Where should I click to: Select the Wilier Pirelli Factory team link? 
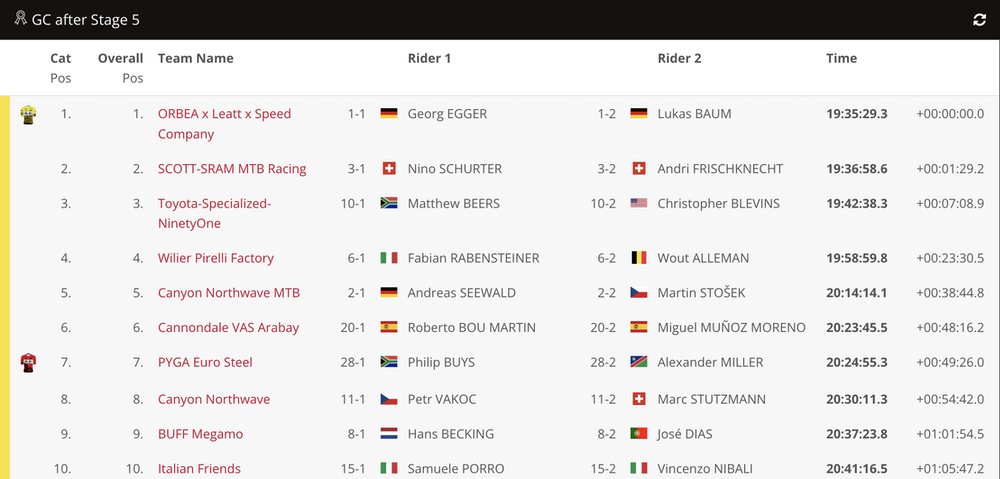pyautogui.click(x=216, y=258)
